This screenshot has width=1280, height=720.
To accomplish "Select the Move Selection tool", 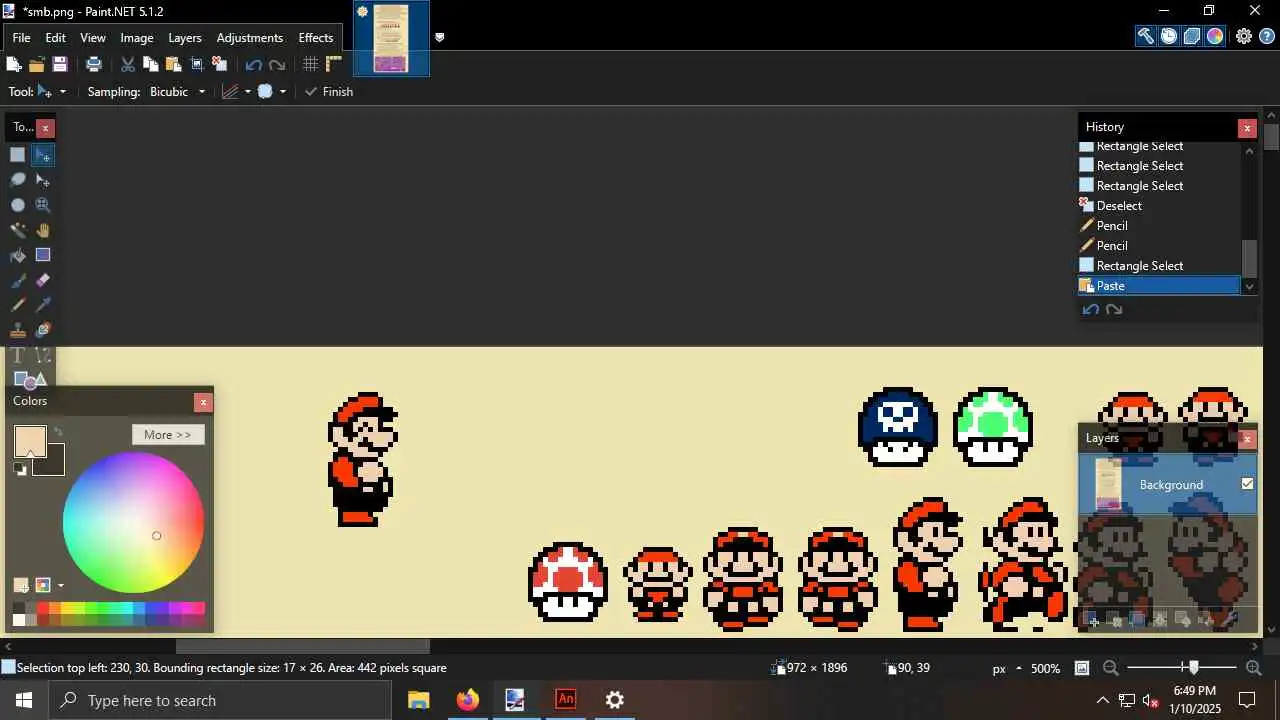I will tap(43, 179).
